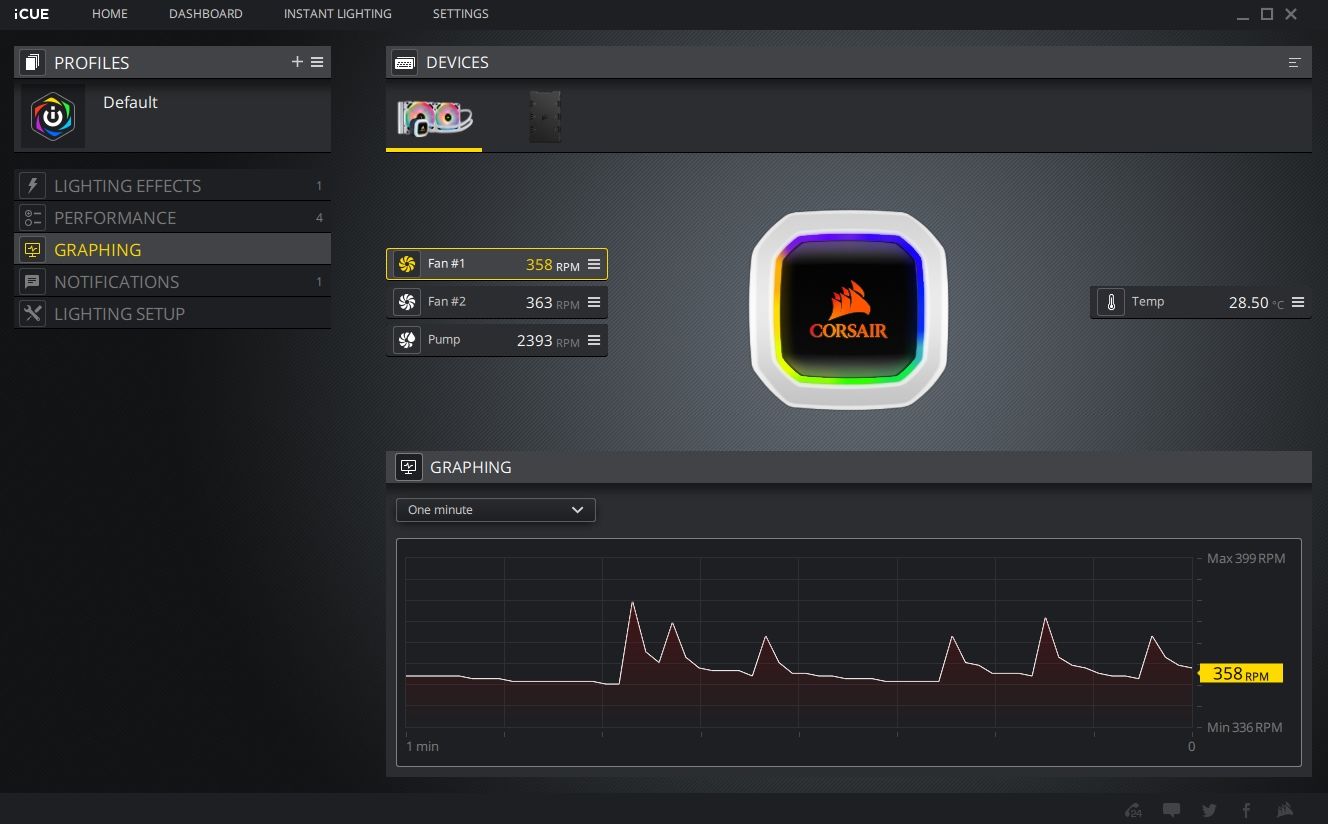This screenshot has height=824, width=1328.
Task: Click the Fan #1 yellow fan icon
Action: click(x=407, y=264)
